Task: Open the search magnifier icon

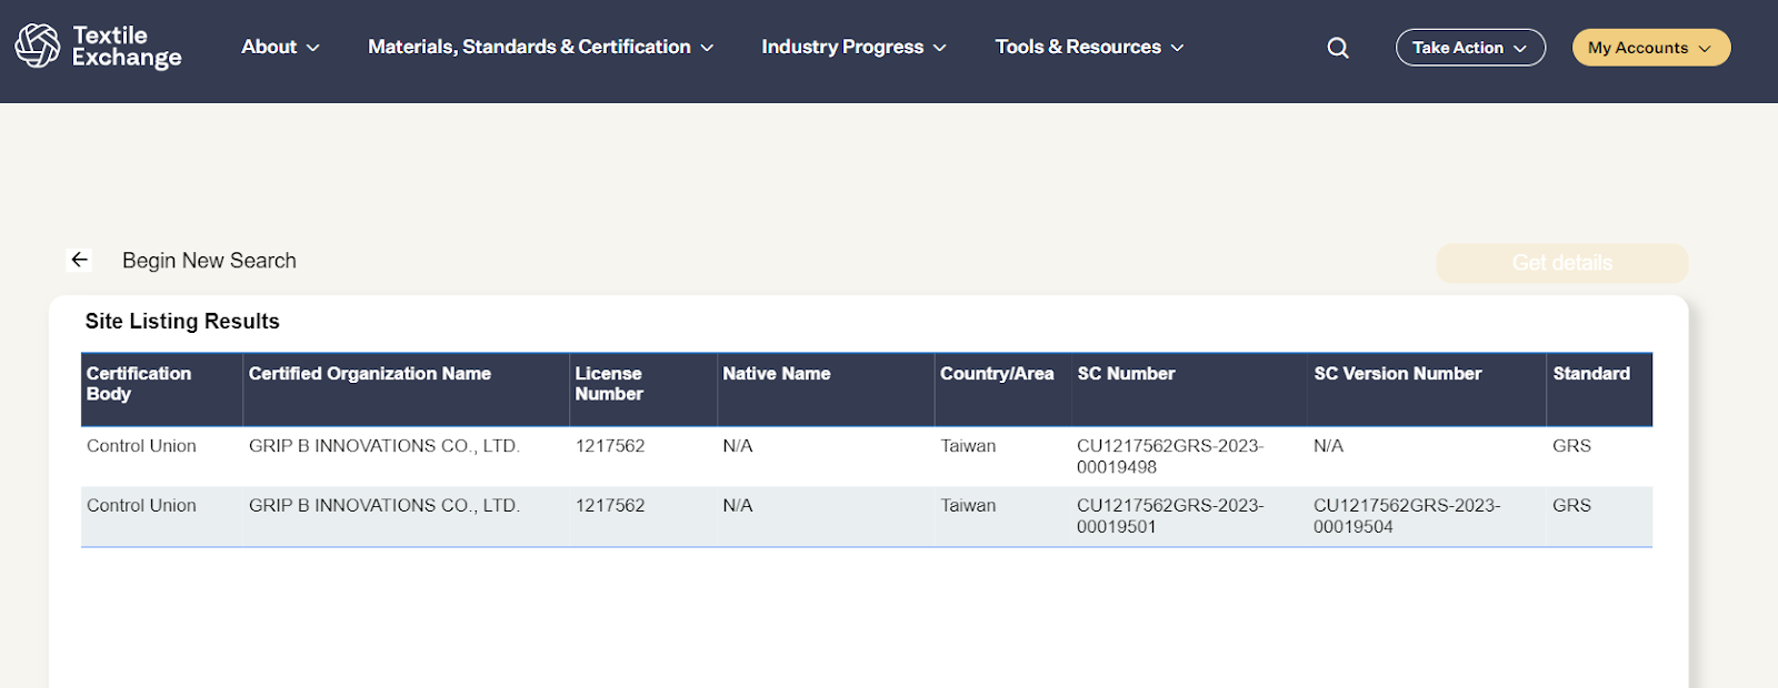Action: (1337, 48)
